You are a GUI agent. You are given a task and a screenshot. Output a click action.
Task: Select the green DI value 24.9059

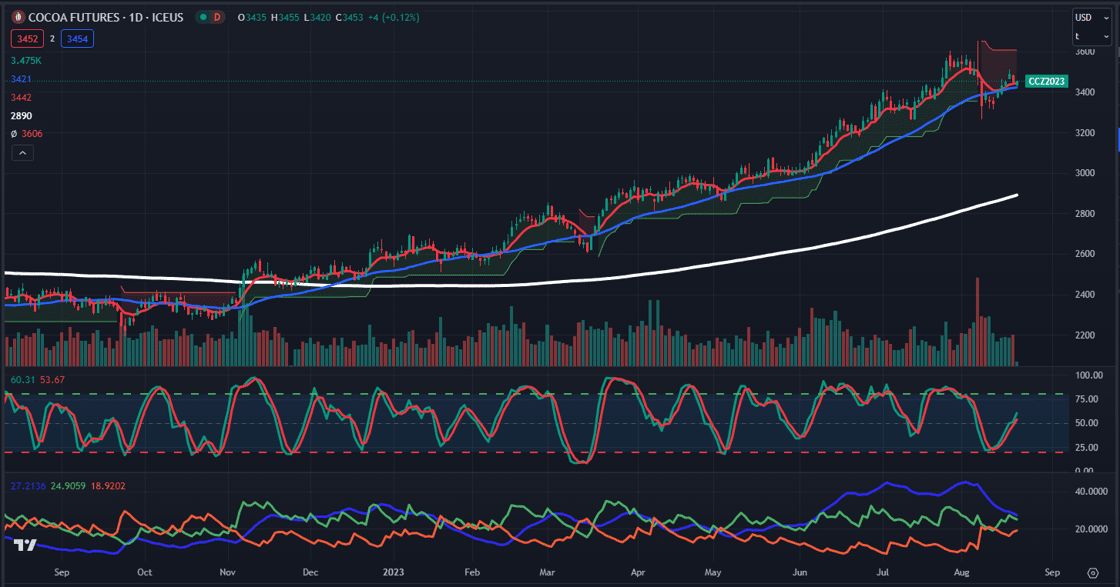68,486
